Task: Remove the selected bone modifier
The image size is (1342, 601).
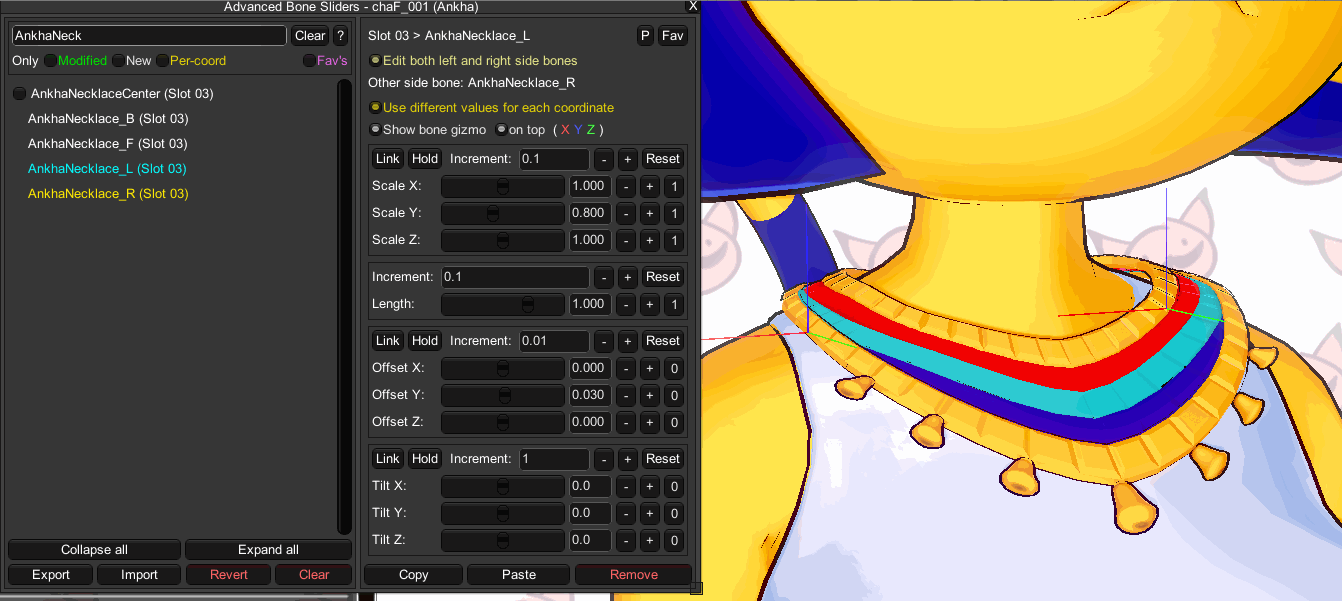Action: [x=634, y=575]
